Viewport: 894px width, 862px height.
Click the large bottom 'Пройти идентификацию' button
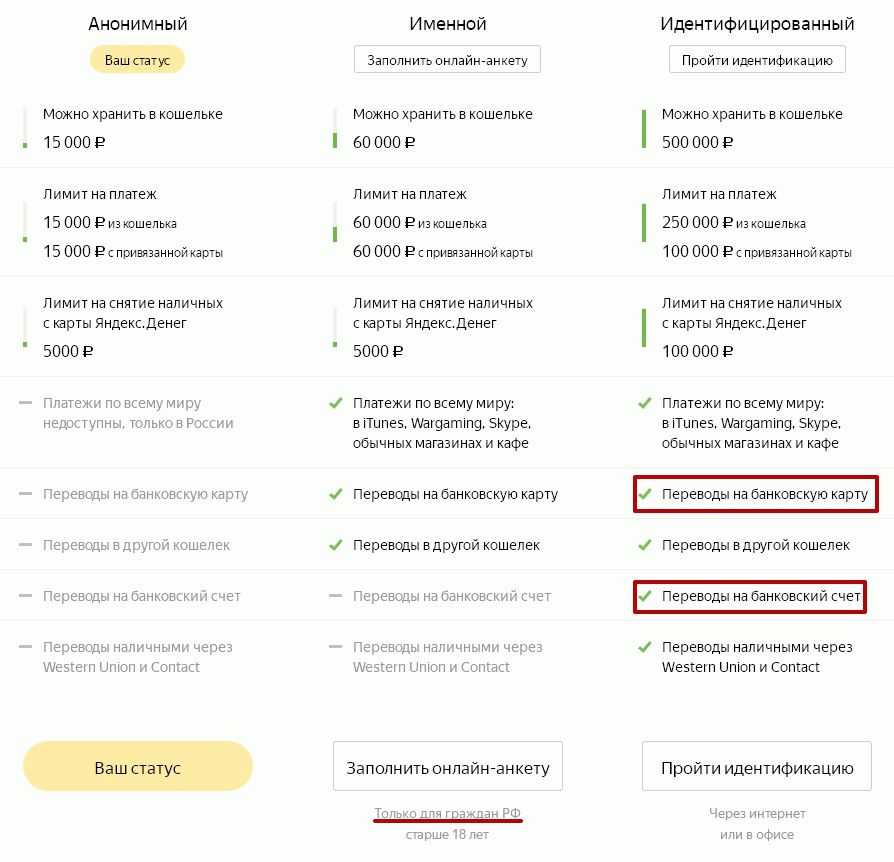pyautogui.click(x=757, y=766)
